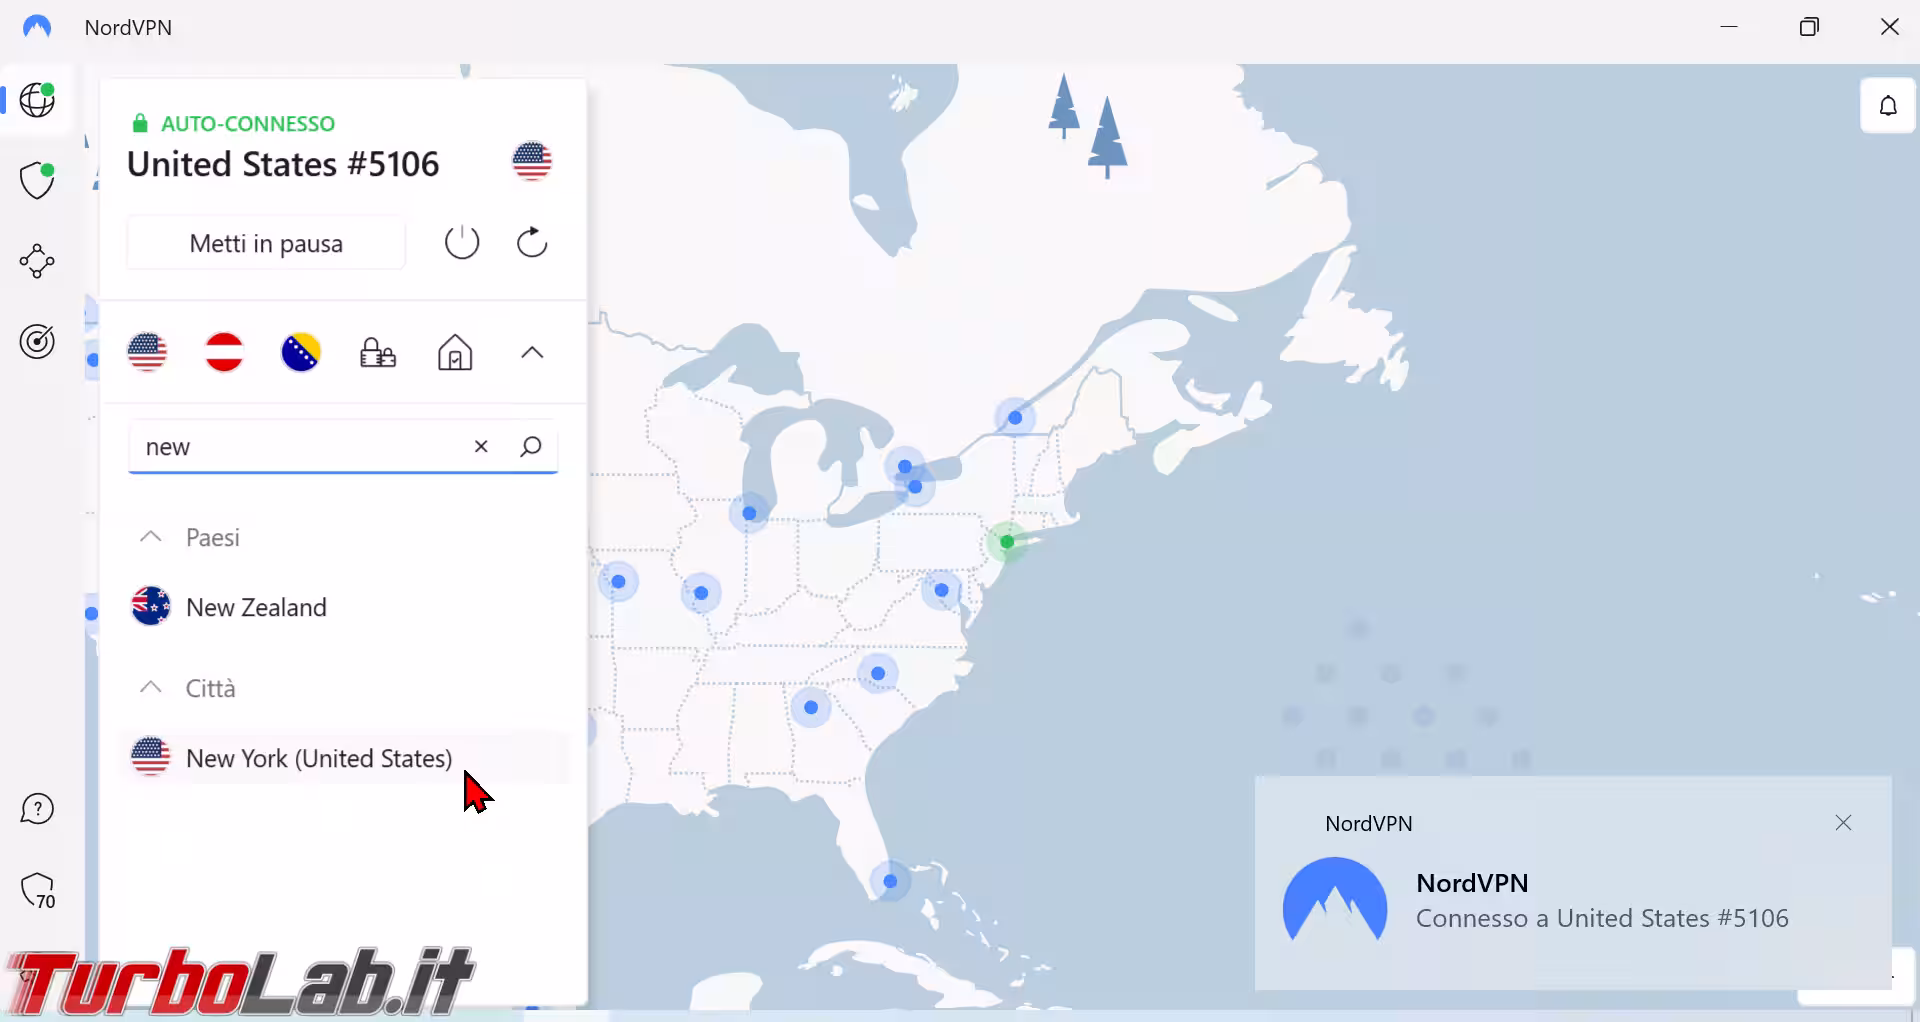Collapse the Paesi section
The height and width of the screenshot is (1022, 1920).
[x=151, y=537]
